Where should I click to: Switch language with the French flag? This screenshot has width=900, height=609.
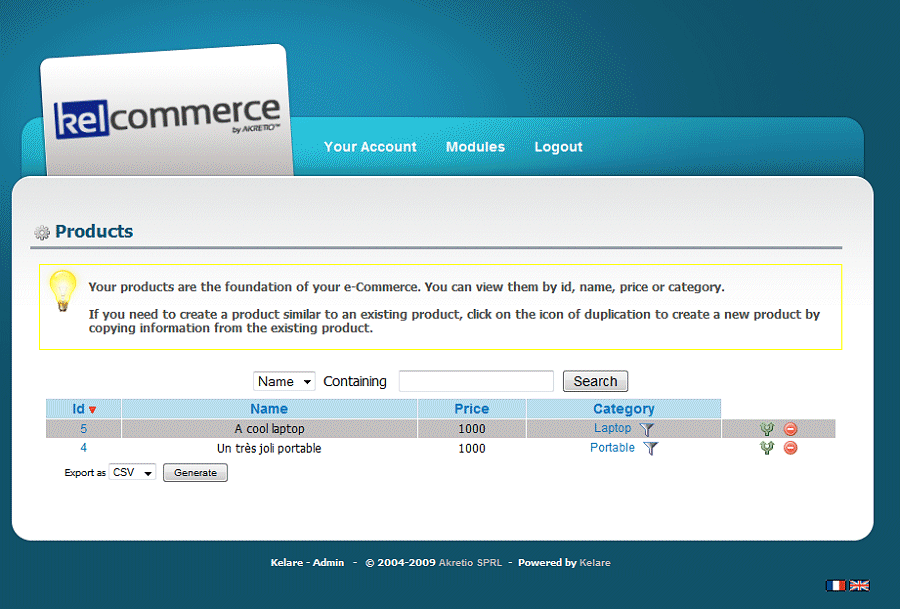[x=835, y=585]
